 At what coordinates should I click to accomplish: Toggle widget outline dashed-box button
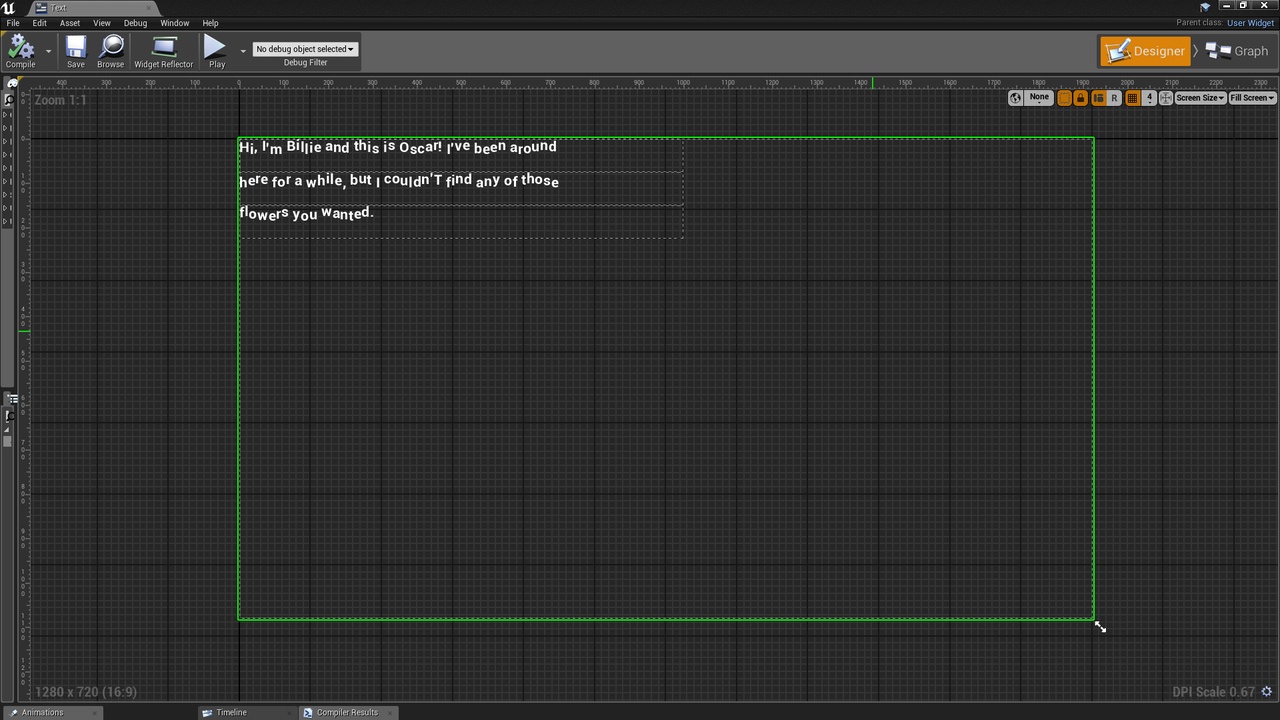click(x=1065, y=98)
